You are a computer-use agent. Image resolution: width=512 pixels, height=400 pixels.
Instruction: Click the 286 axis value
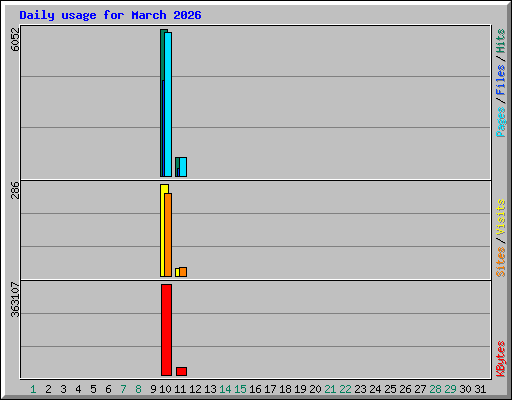click(15, 190)
